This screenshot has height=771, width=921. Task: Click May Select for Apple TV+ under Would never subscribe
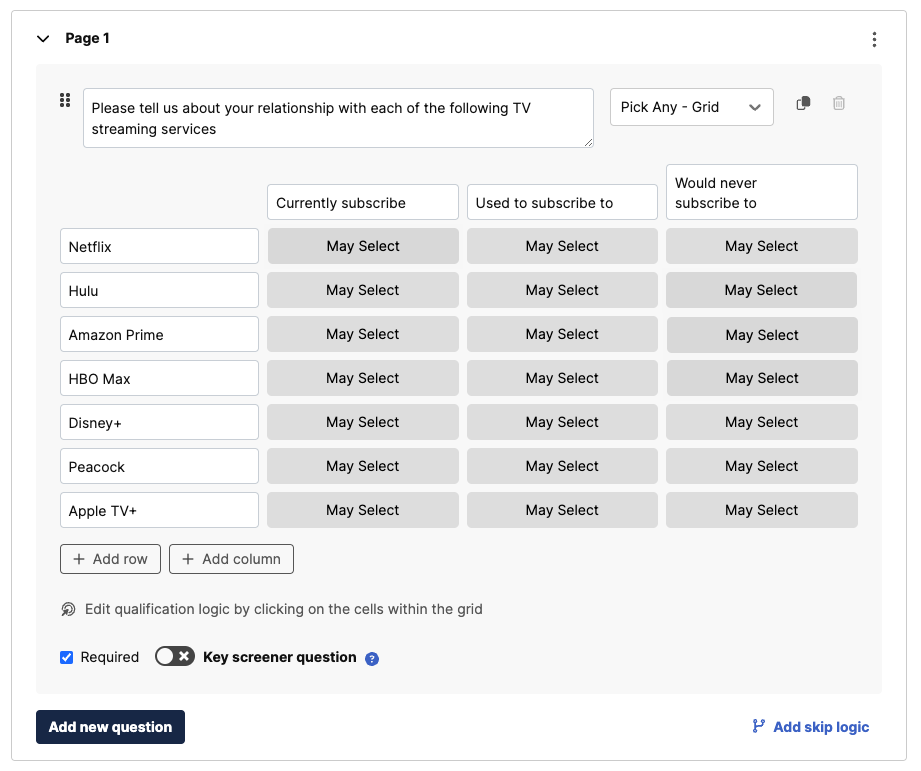point(761,510)
